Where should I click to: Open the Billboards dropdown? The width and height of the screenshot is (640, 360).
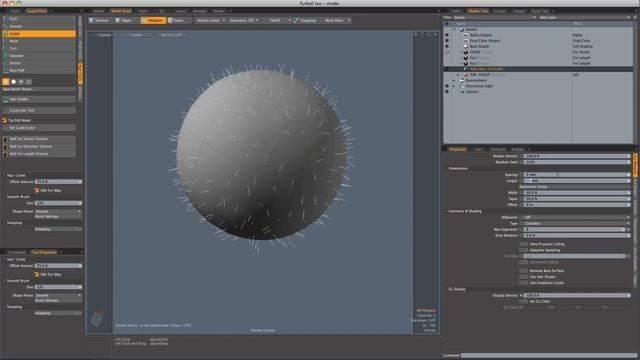pos(577,218)
